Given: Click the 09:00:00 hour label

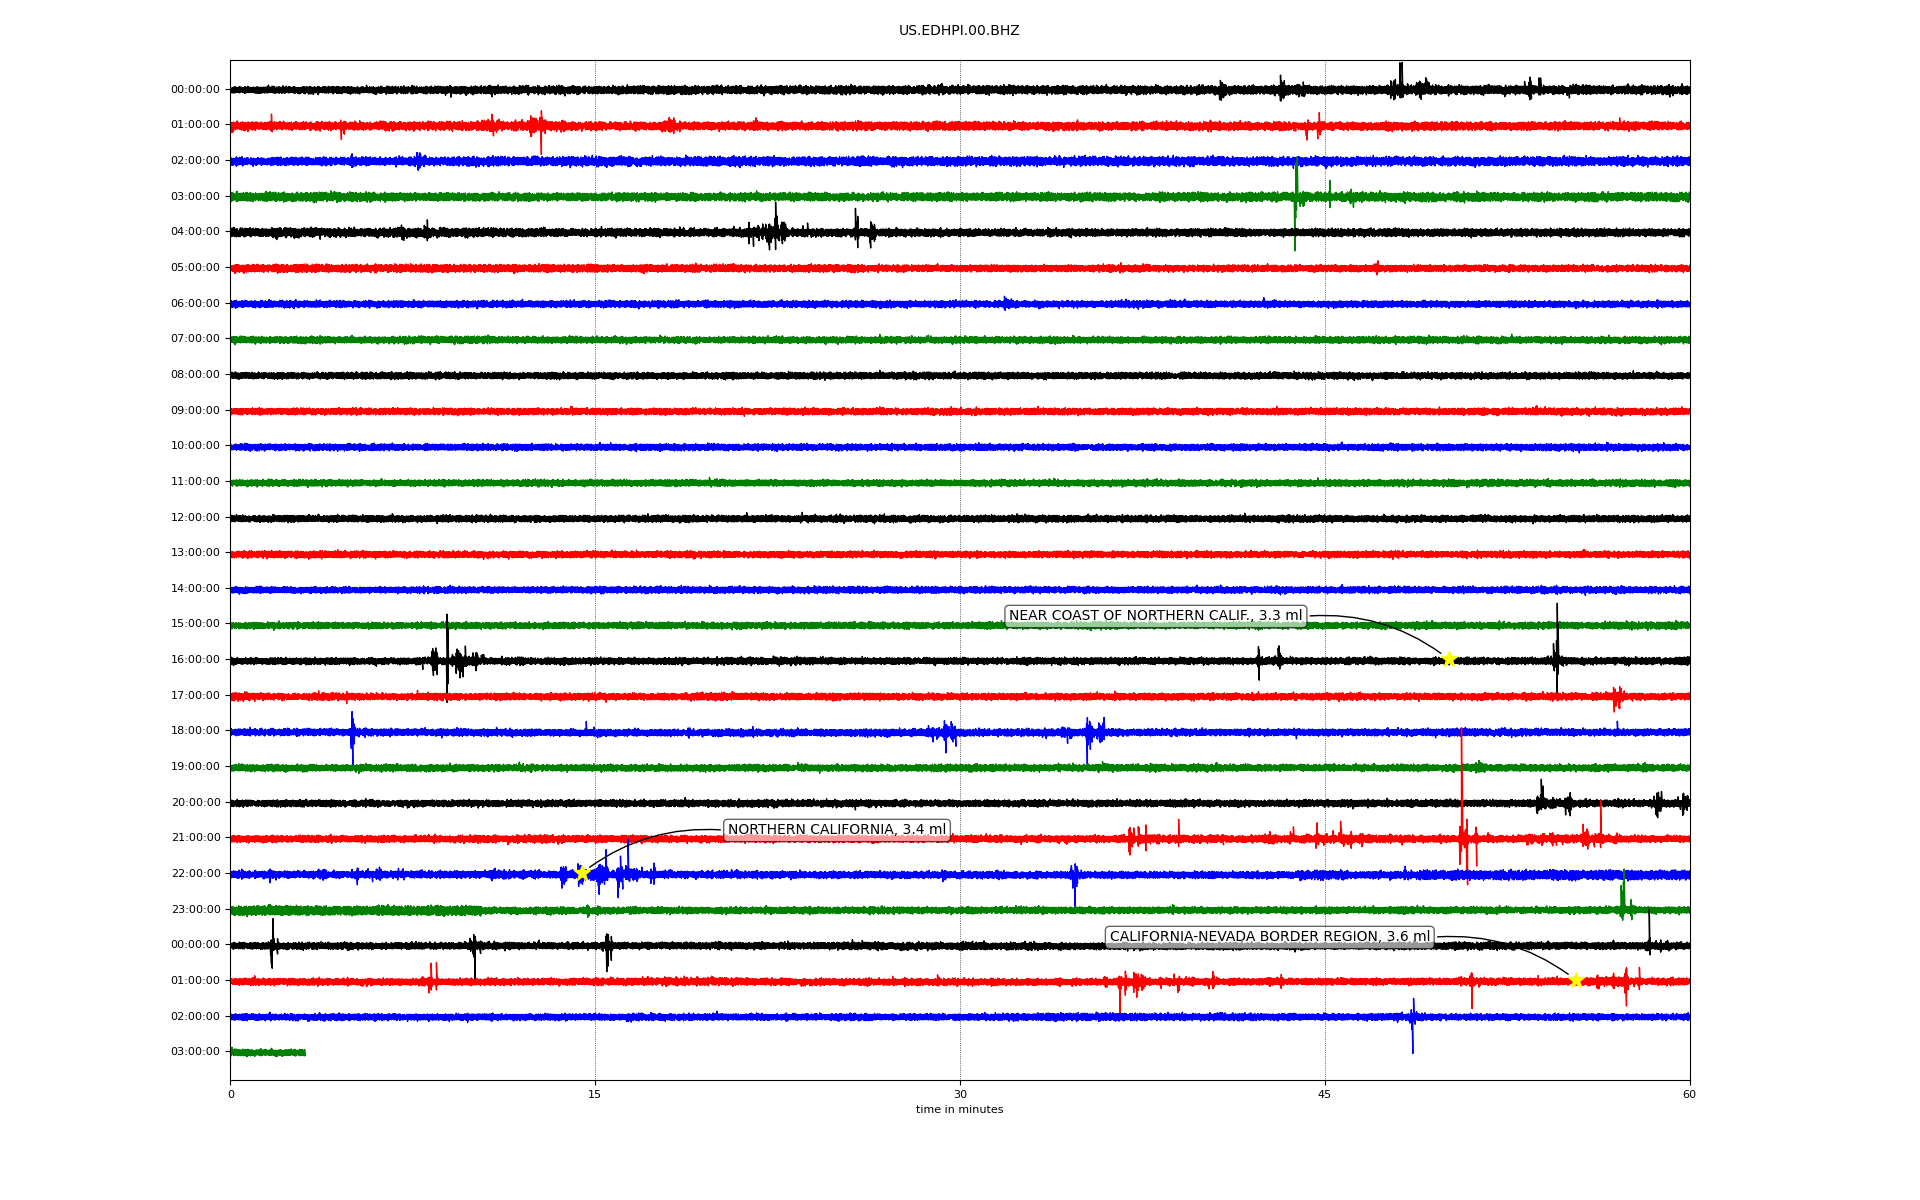Looking at the screenshot, I should pyautogui.click(x=195, y=411).
